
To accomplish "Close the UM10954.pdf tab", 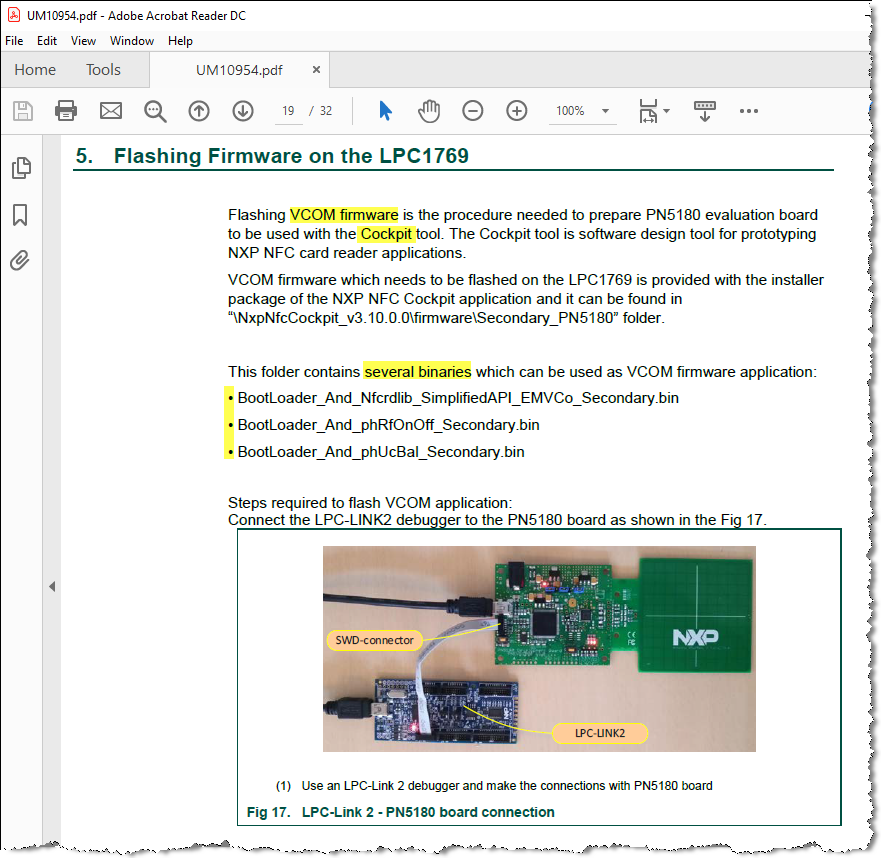I will coord(316,70).
